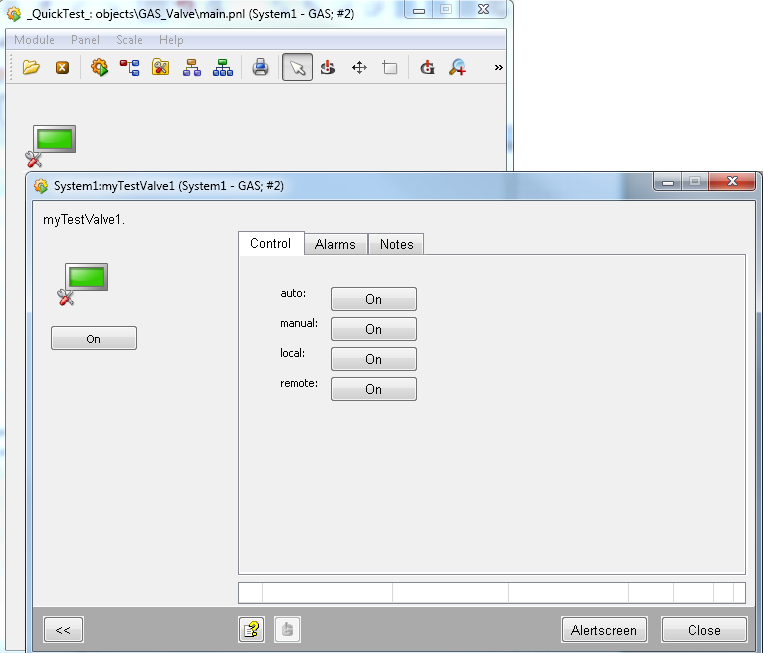Select the arrow pointer tool

pos(297,68)
